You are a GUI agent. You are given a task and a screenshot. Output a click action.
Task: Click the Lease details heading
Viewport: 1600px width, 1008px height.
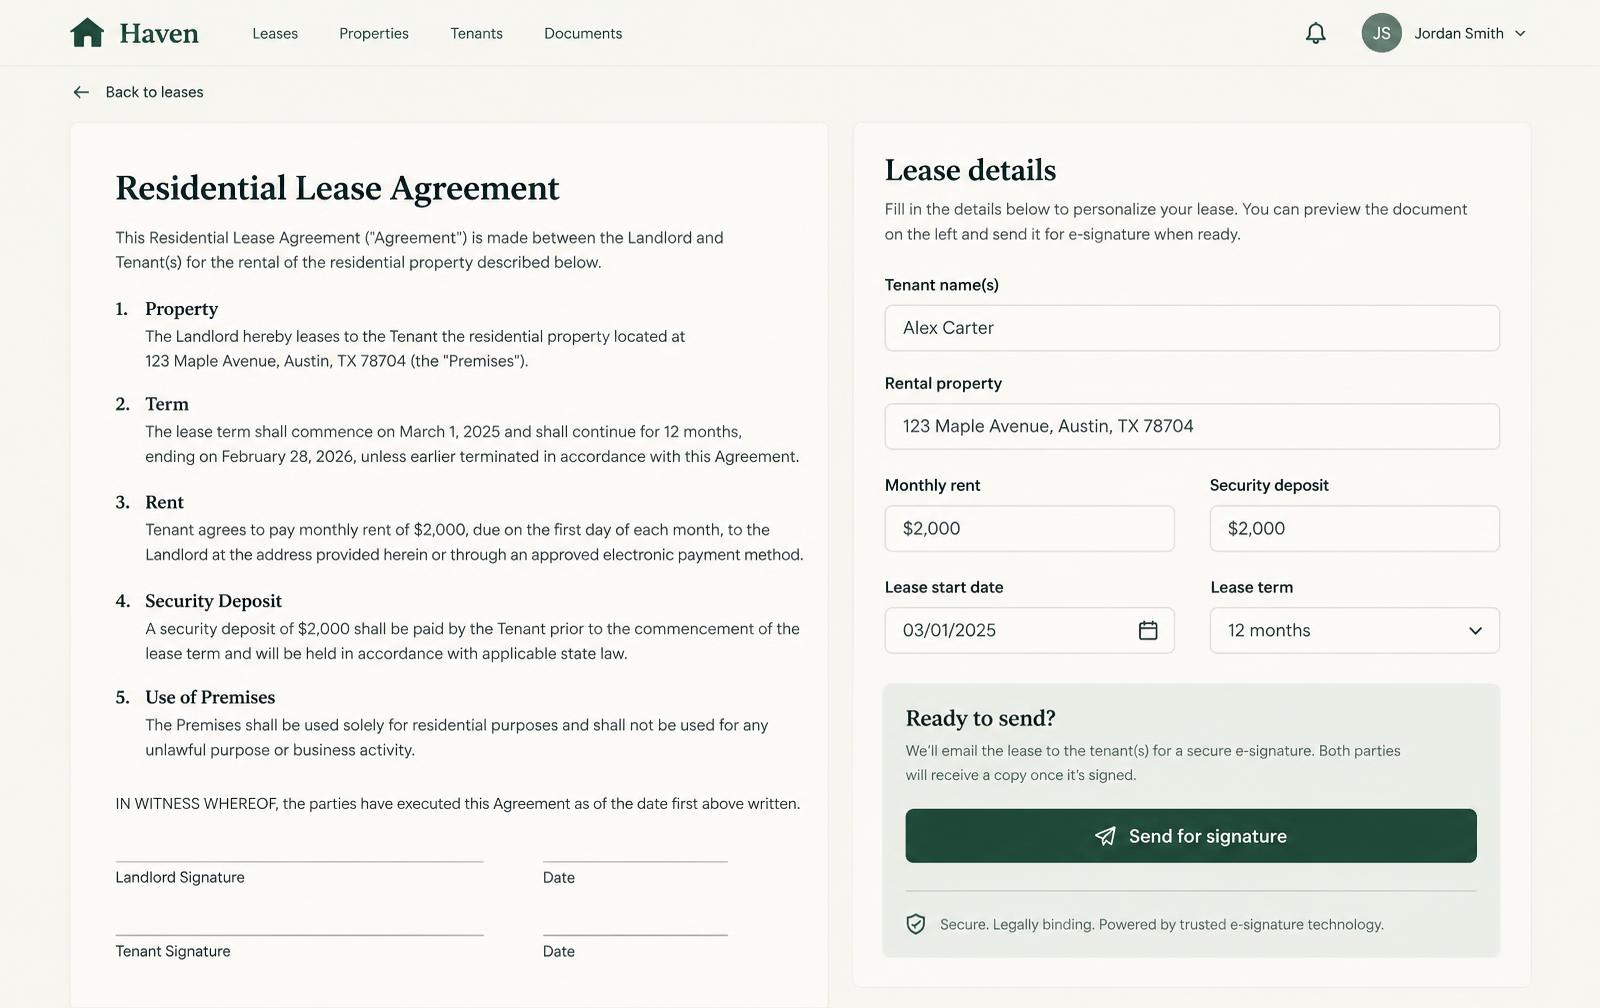click(x=970, y=170)
